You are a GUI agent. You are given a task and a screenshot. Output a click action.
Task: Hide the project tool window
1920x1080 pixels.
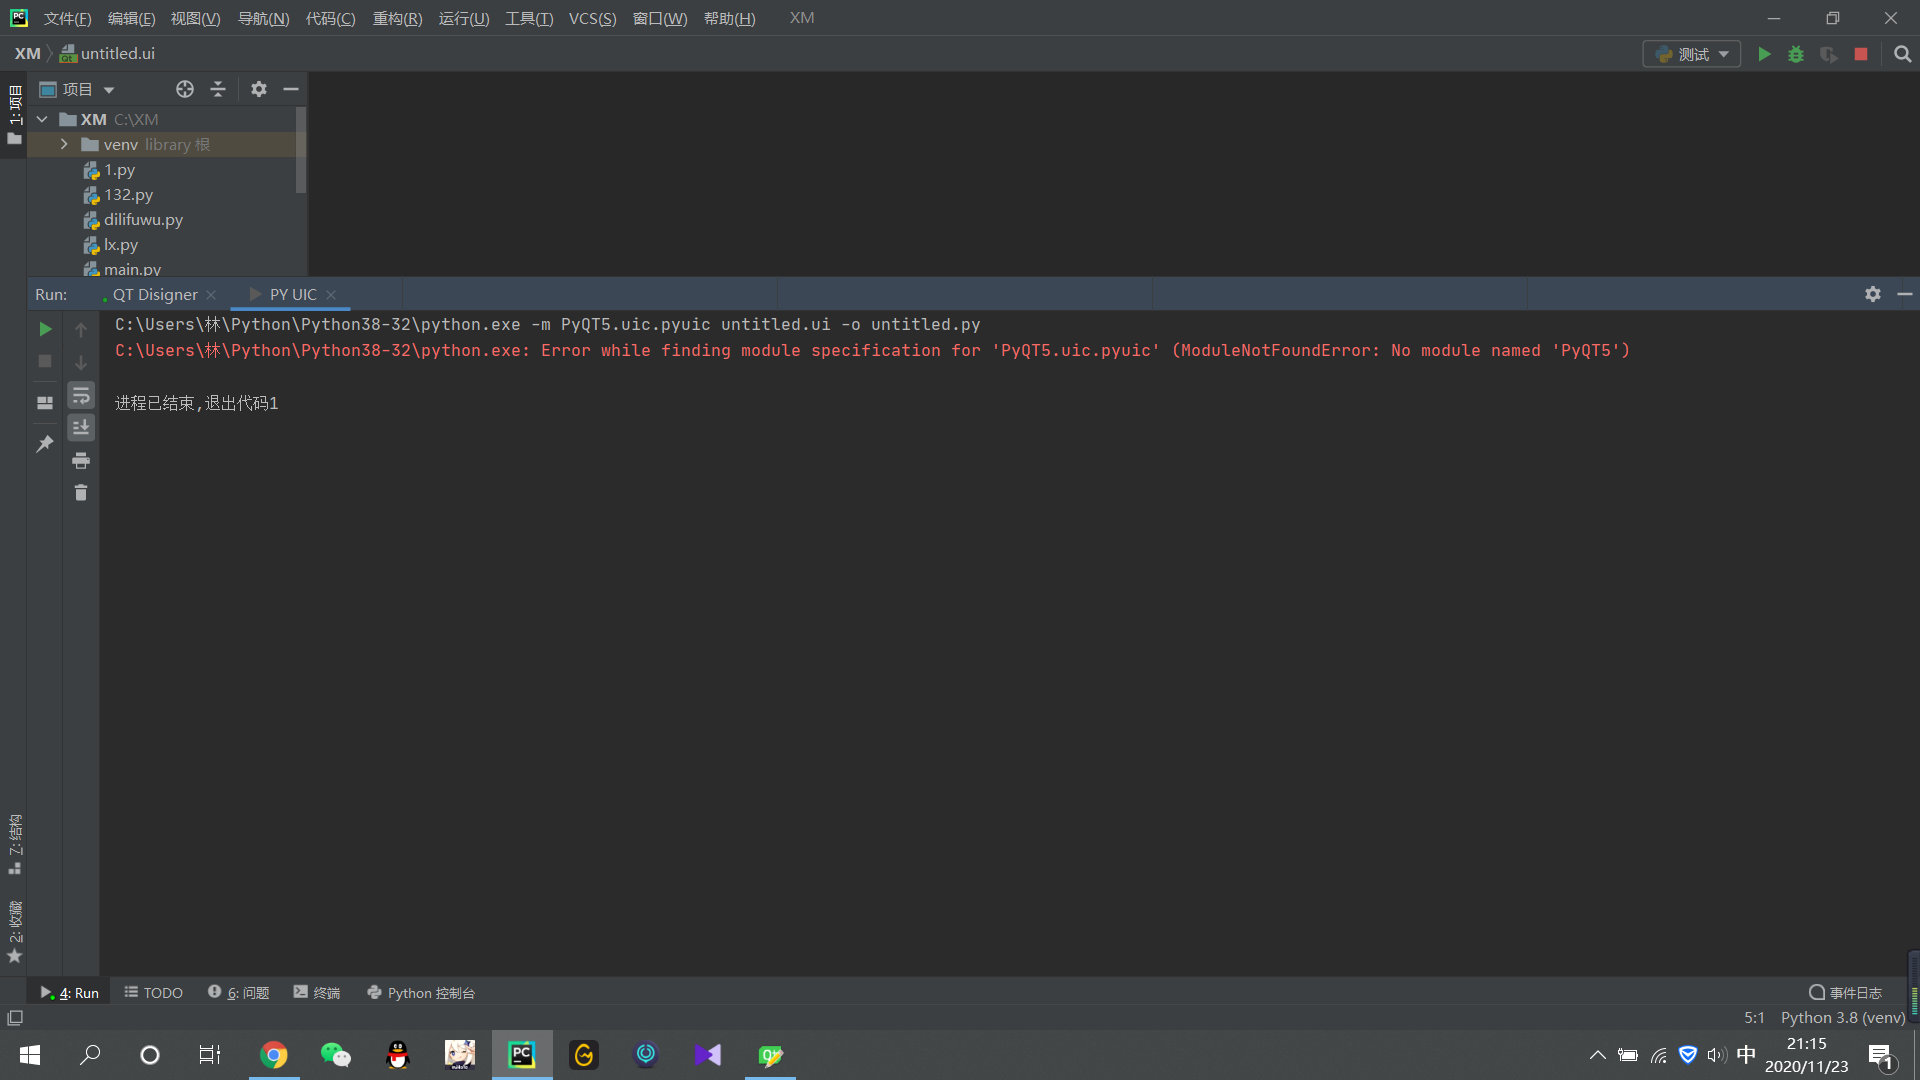(291, 89)
